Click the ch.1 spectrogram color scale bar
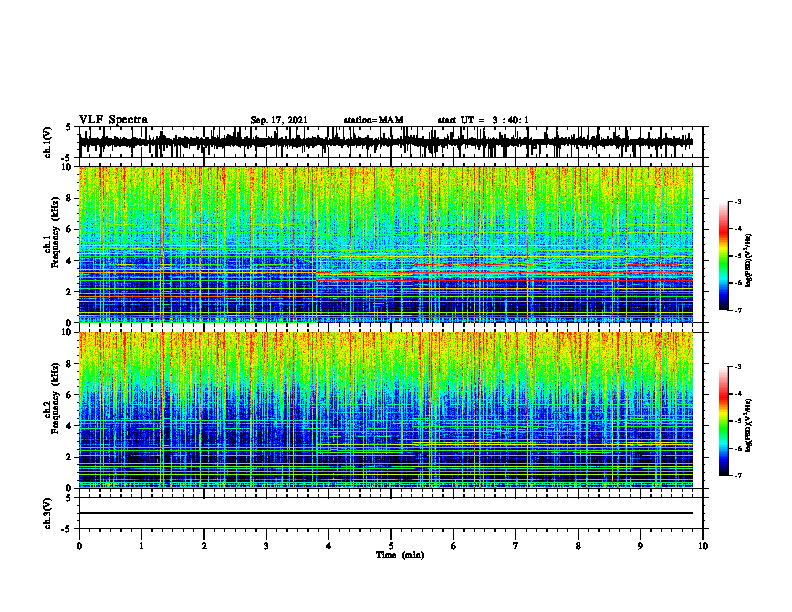This screenshot has height=612, width=792. [x=723, y=256]
